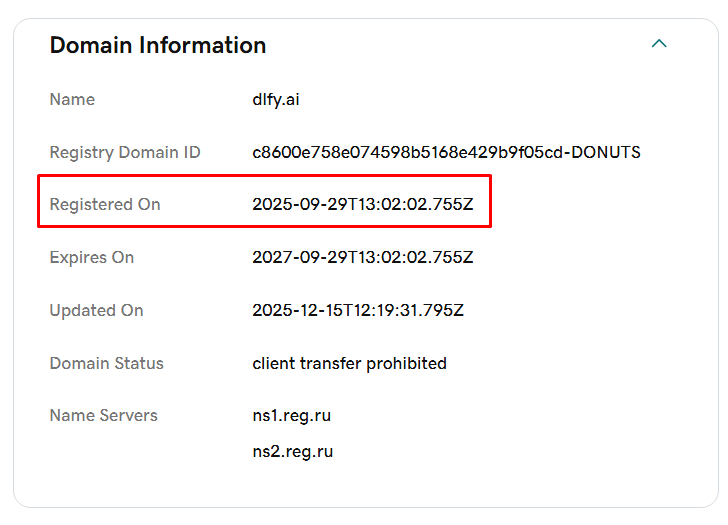Click the Registry Domain ID label
Image resolution: width=728 pixels, height=525 pixels.
tap(125, 152)
